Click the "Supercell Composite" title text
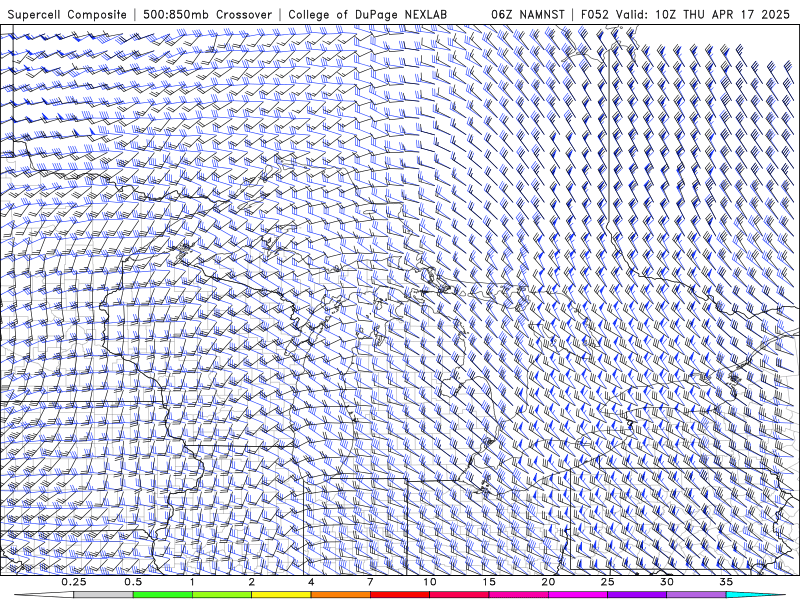This screenshot has height=600, width=800. (67, 14)
